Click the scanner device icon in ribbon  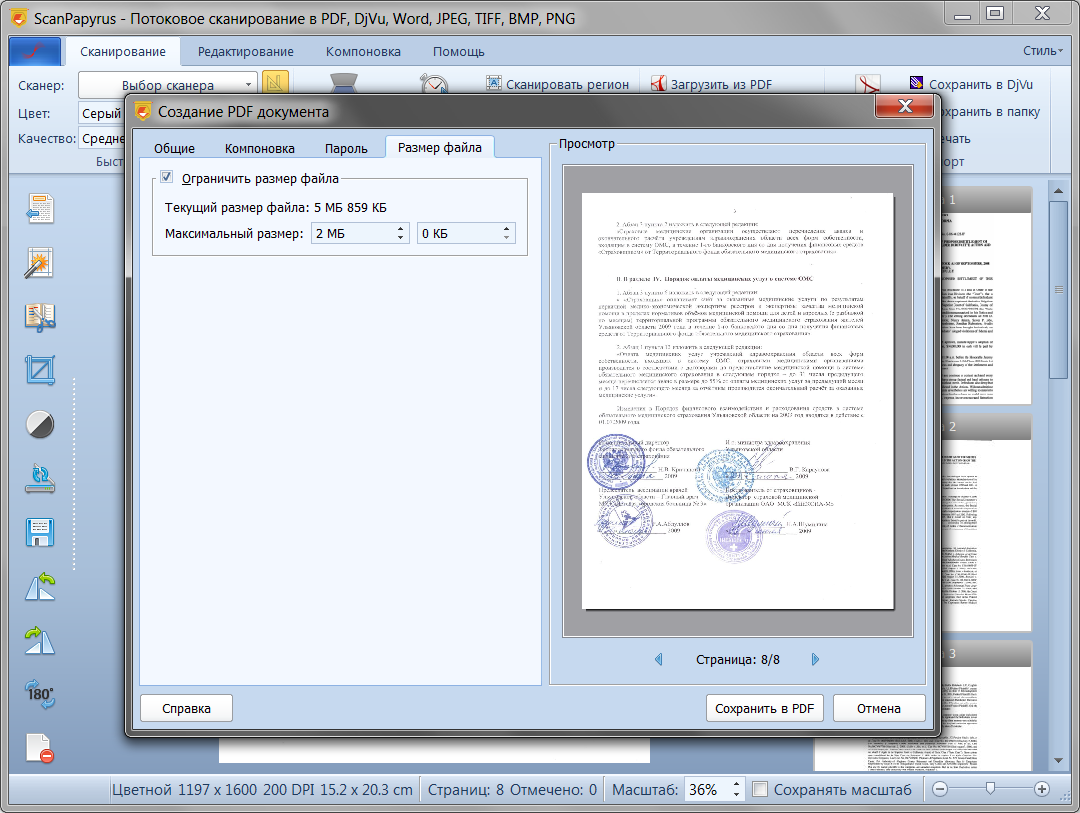click(344, 83)
